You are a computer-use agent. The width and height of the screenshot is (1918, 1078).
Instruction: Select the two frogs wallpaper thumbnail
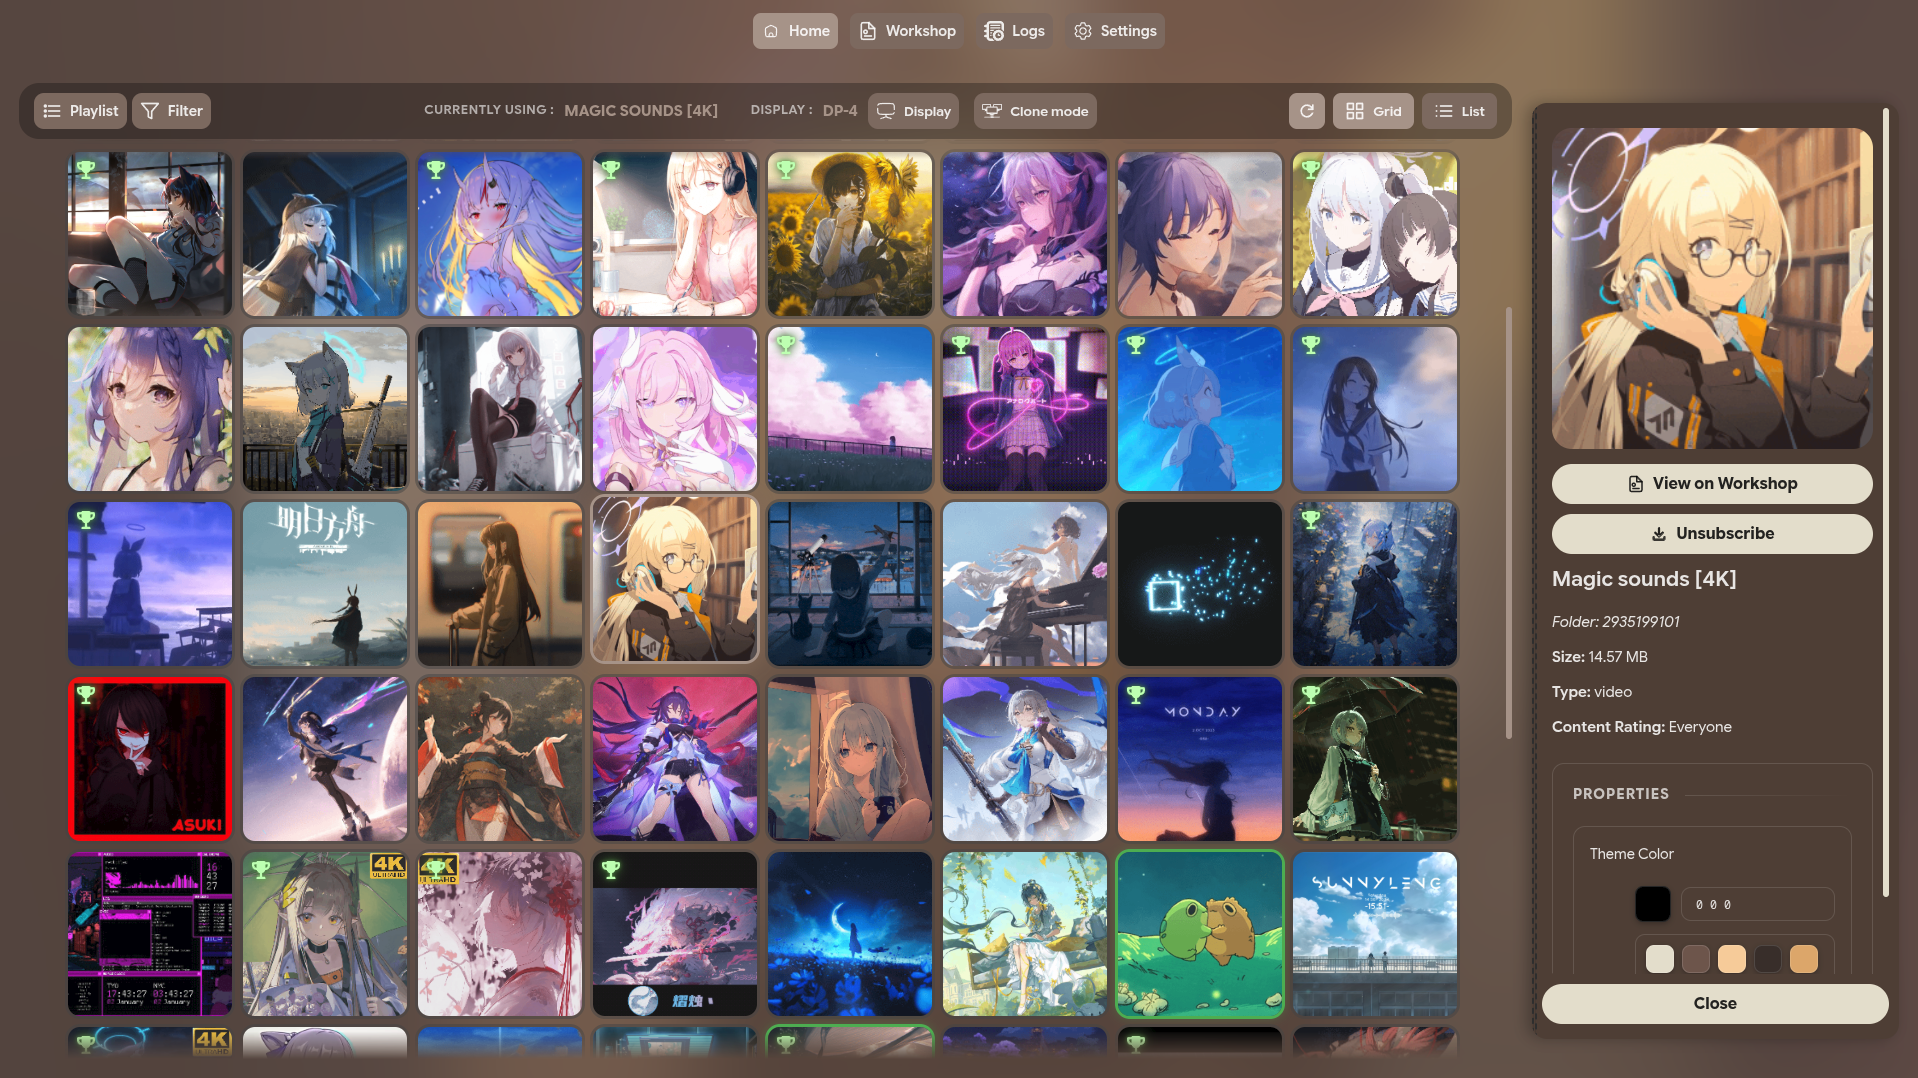click(1200, 934)
